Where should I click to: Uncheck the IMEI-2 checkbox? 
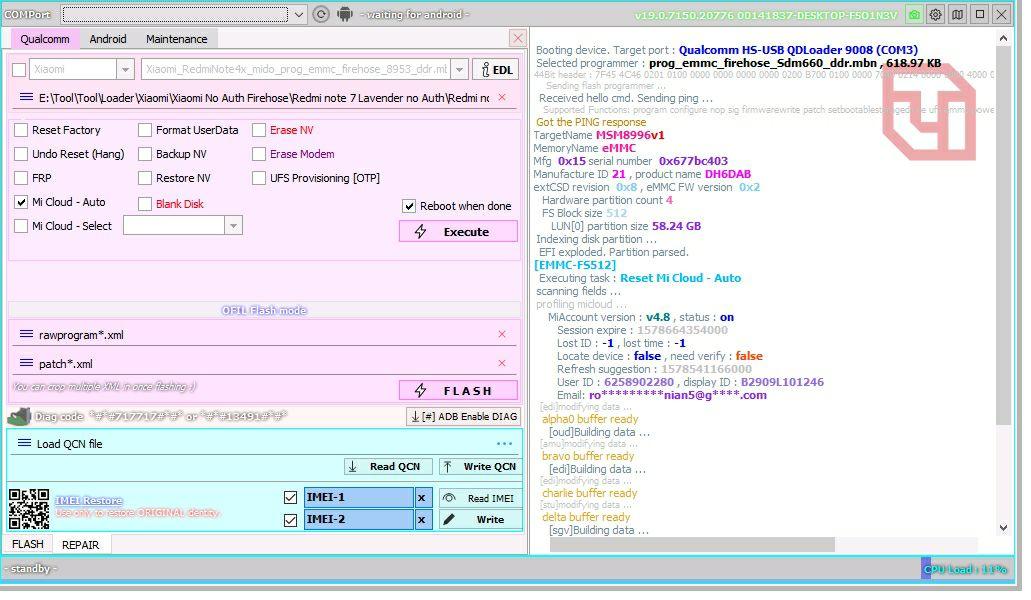pyautogui.click(x=290, y=520)
